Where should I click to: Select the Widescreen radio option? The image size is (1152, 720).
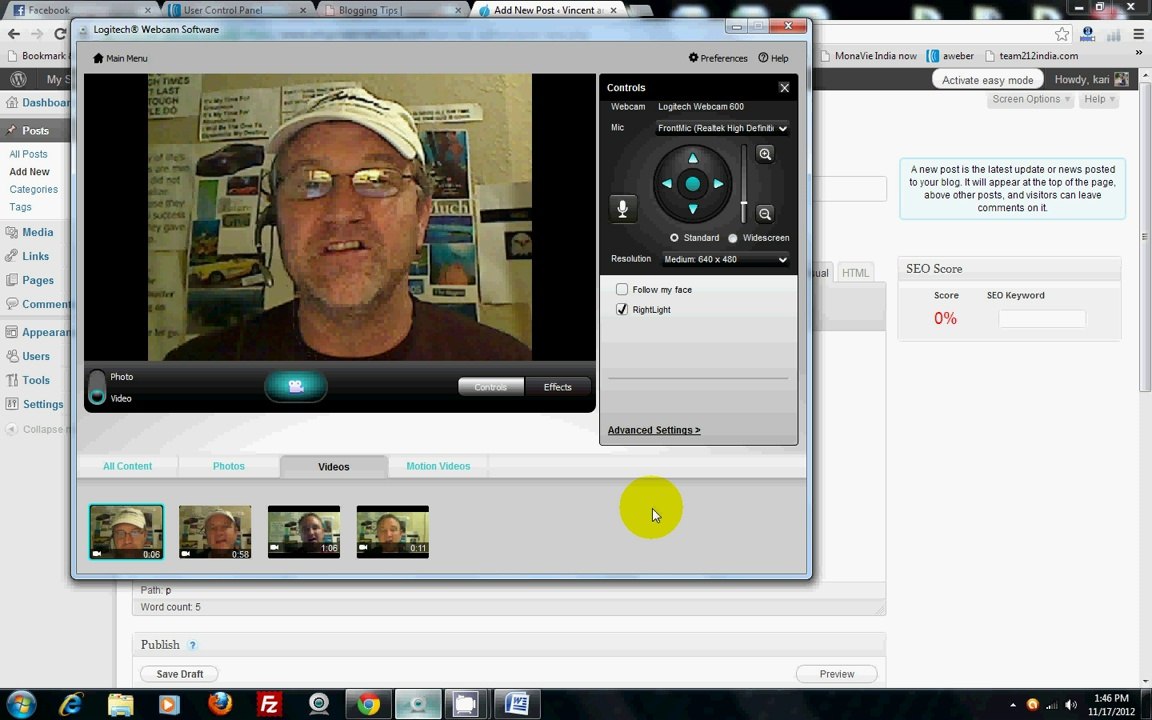pos(732,238)
